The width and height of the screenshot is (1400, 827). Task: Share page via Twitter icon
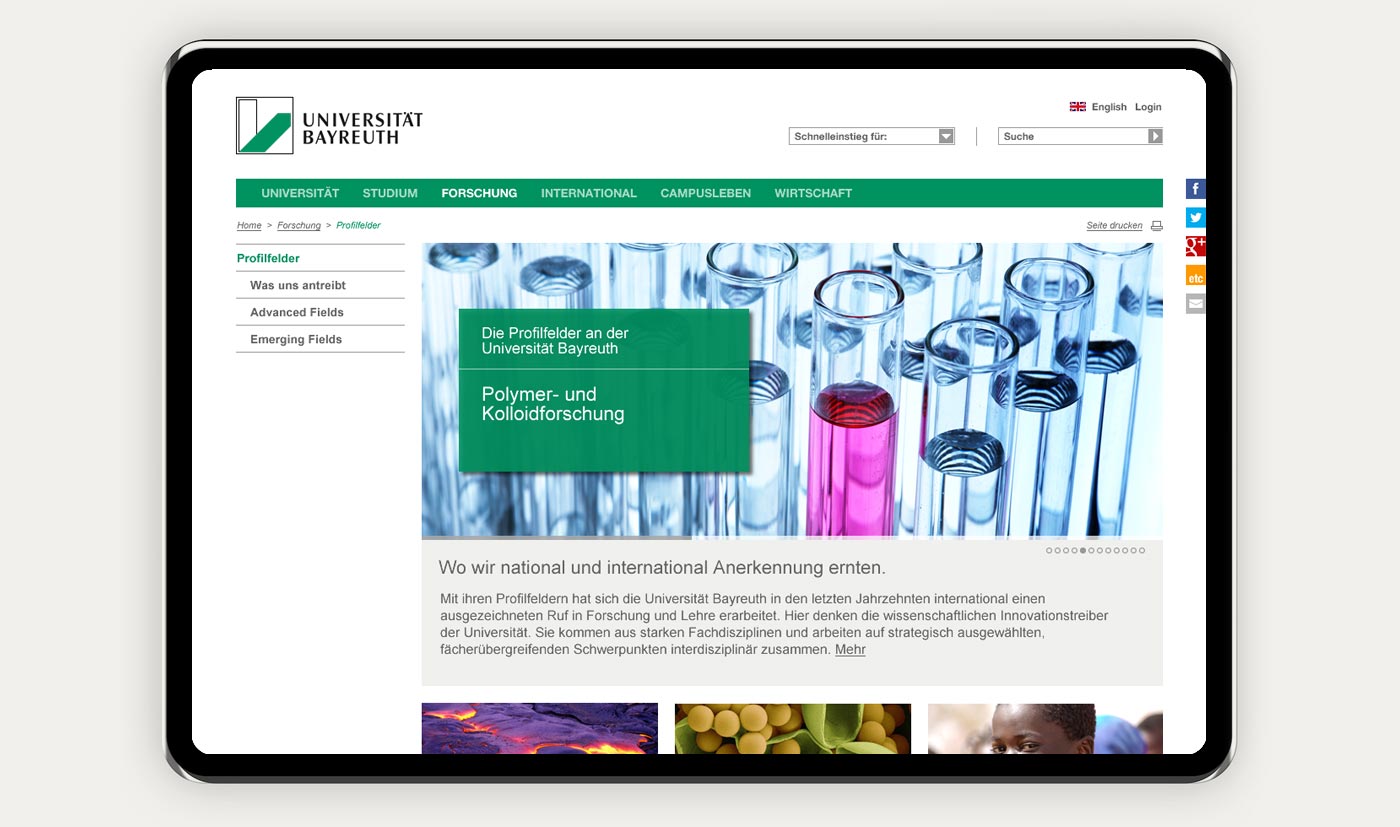click(1196, 218)
